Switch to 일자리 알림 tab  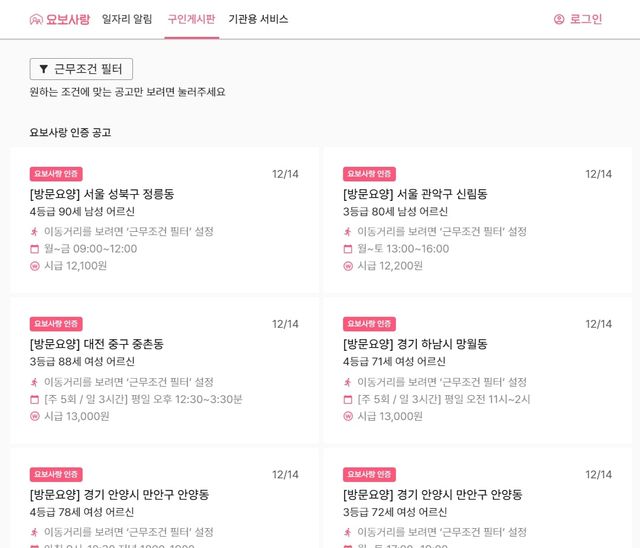click(x=127, y=19)
